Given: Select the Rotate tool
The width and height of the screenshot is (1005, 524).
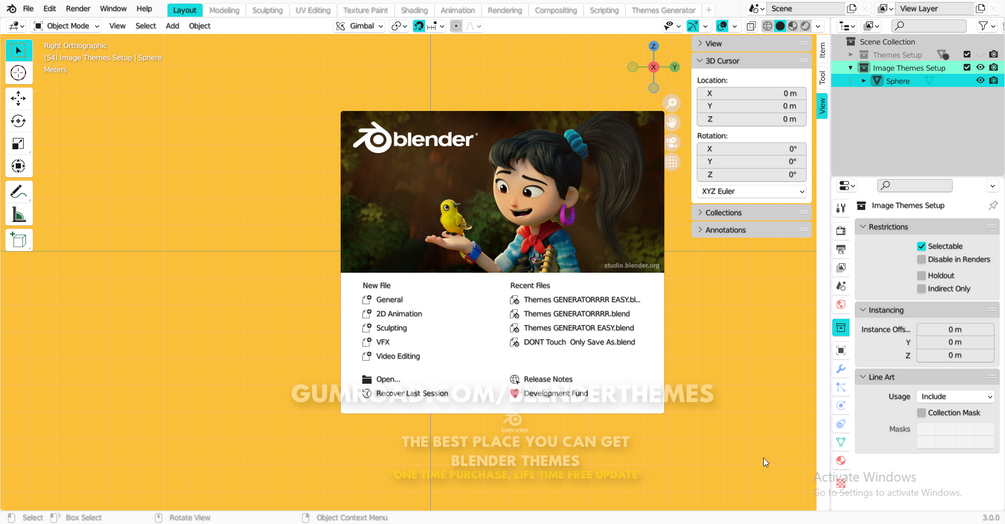Looking at the screenshot, I should coord(19,121).
